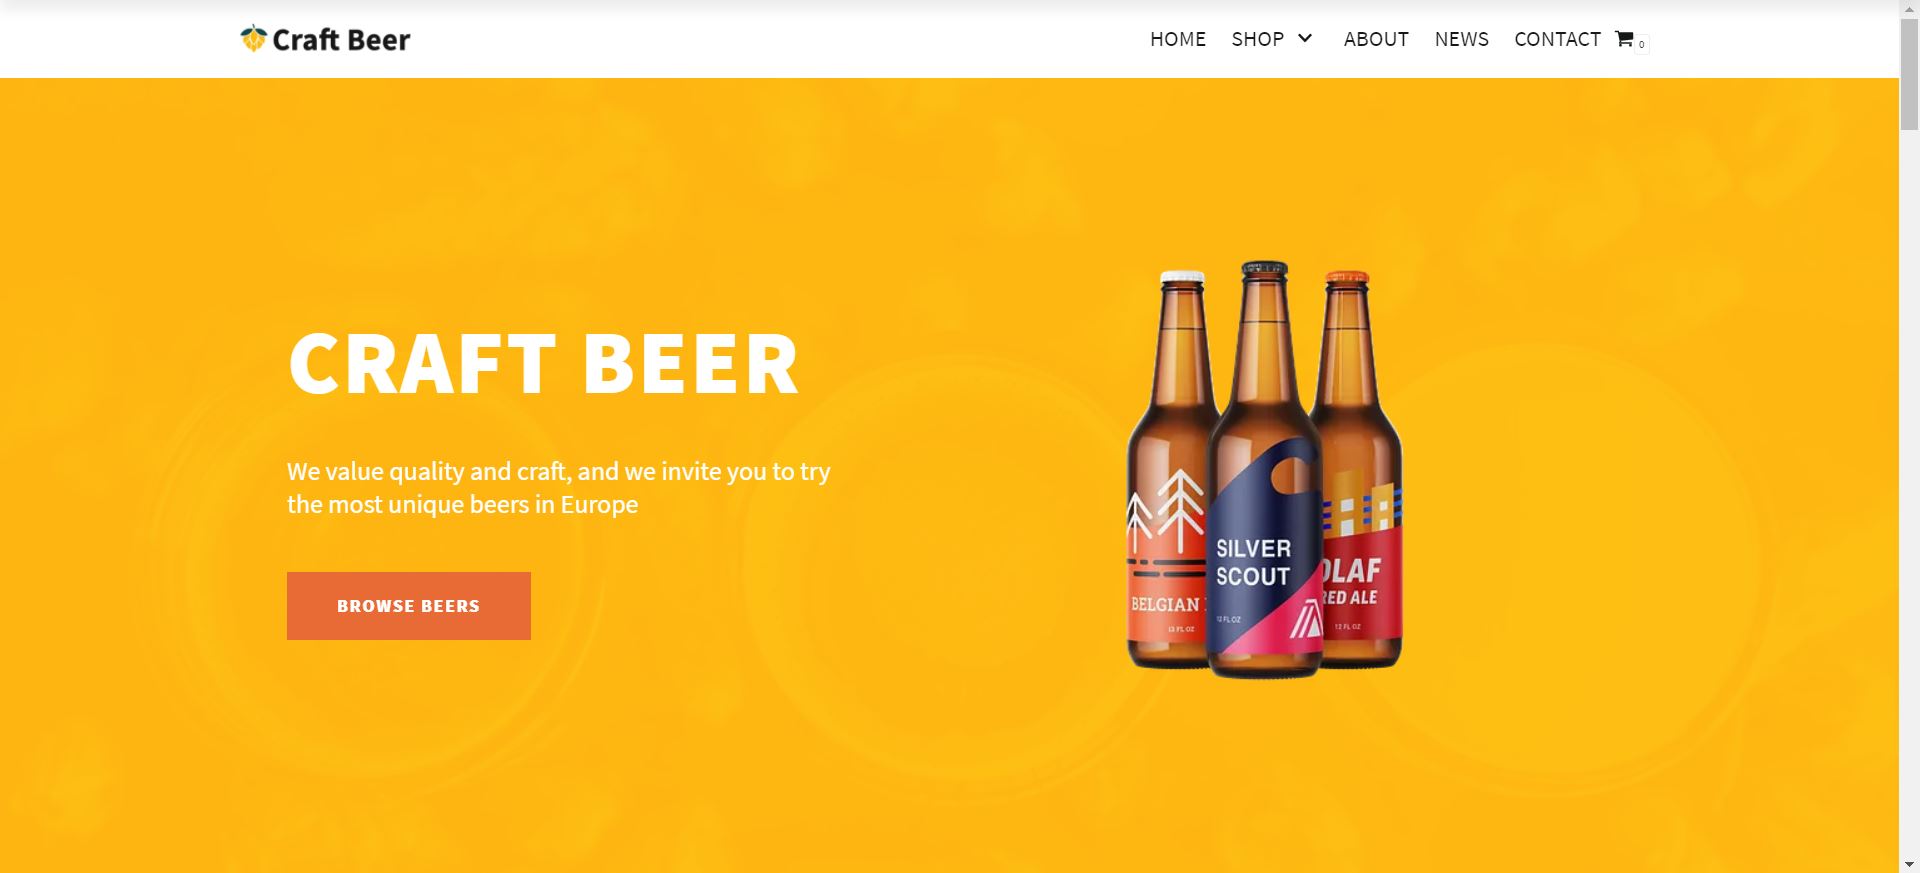The width and height of the screenshot is (1920, 873).
Task: Navigate to the CONTACT page
Action: 1557,39
